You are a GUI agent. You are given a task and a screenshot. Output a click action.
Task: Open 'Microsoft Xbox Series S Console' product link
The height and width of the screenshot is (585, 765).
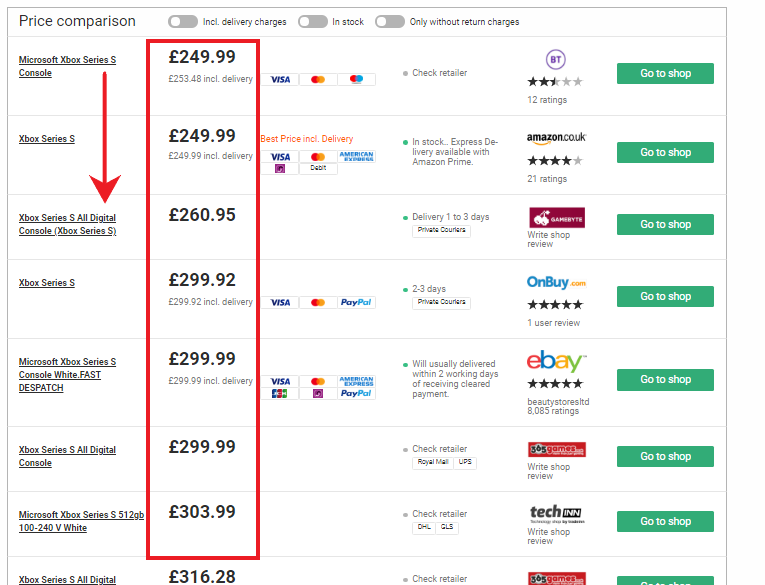pyautogui.click(x=67, y=66)
